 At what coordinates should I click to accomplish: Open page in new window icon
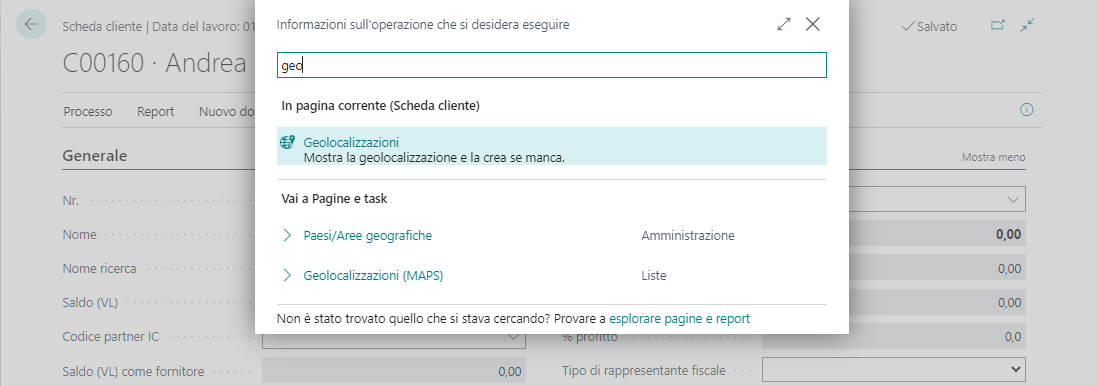coord(997,25)
